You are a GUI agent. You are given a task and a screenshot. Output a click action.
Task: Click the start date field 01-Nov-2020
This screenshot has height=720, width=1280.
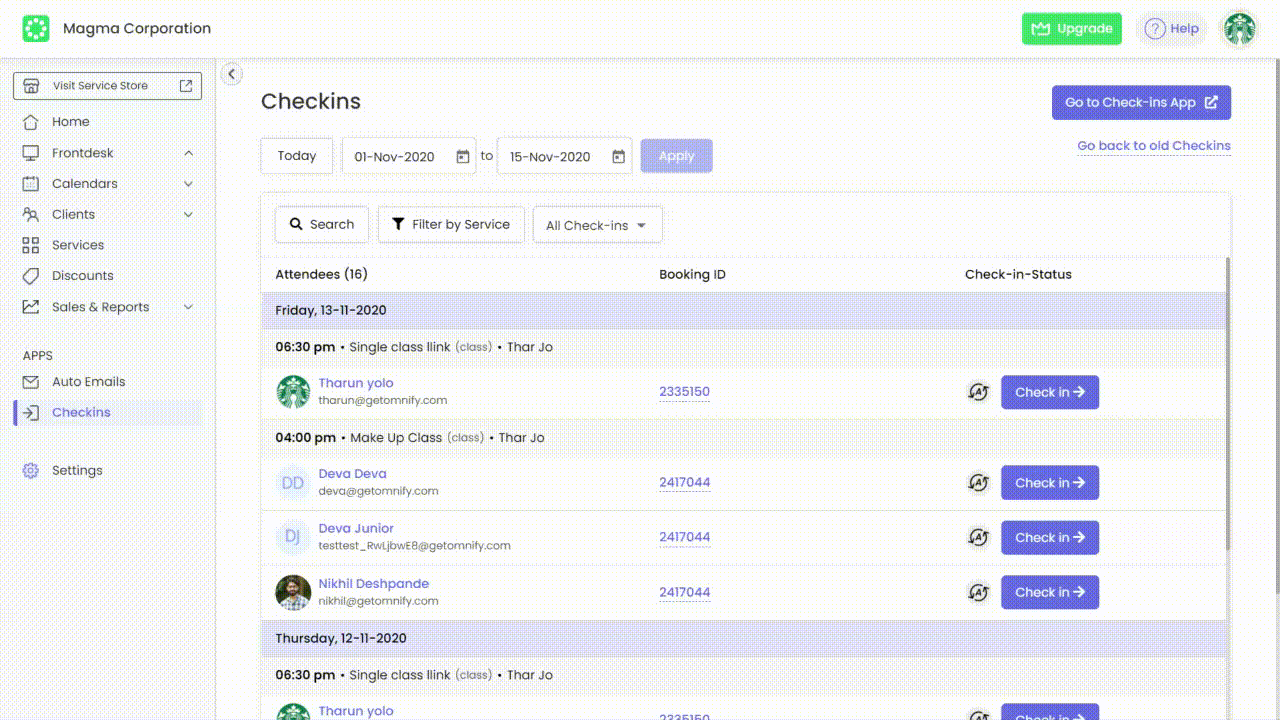[x=409, y=156]
